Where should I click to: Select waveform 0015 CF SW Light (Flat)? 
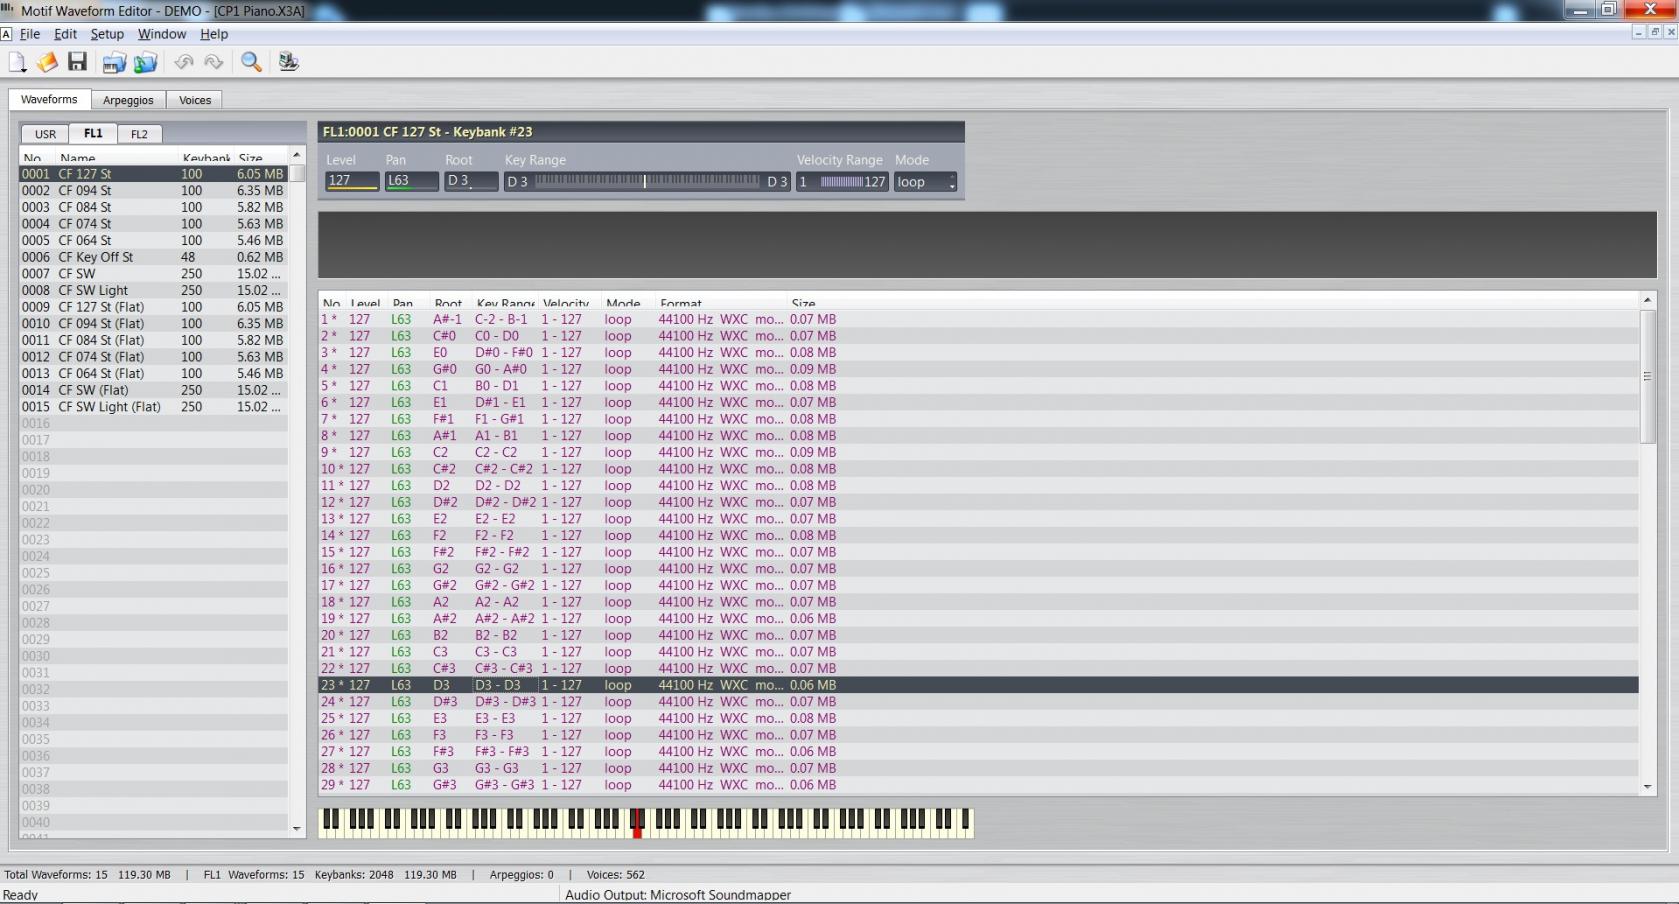pyautogui.click(x=154, y=407)
